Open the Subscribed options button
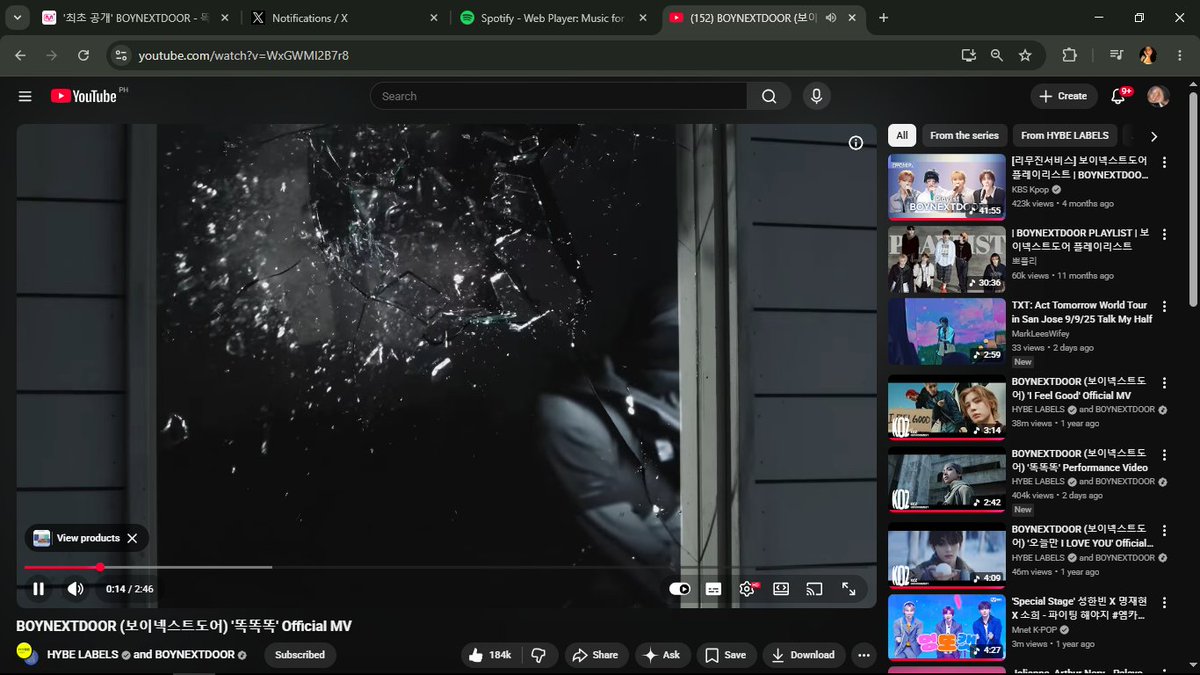The width and height of the screenshot is (1200, 675). pos(300,655)
